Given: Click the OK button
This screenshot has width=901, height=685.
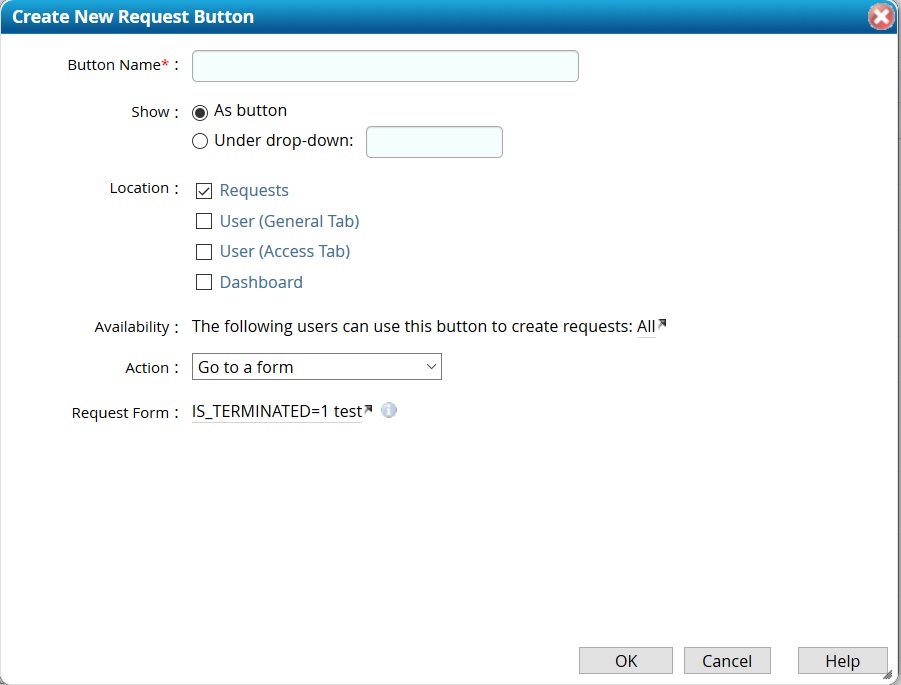Looking at the screenshot, I should pyautogui.click(x=625, y=660).
